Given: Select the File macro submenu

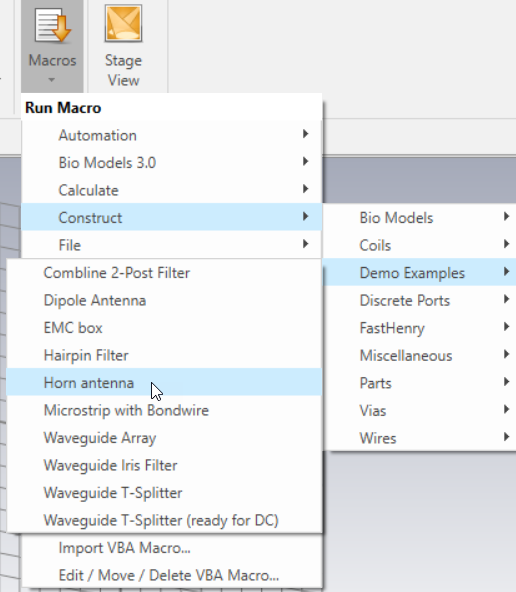Looking at the screenshot, I should coord(172,245).
